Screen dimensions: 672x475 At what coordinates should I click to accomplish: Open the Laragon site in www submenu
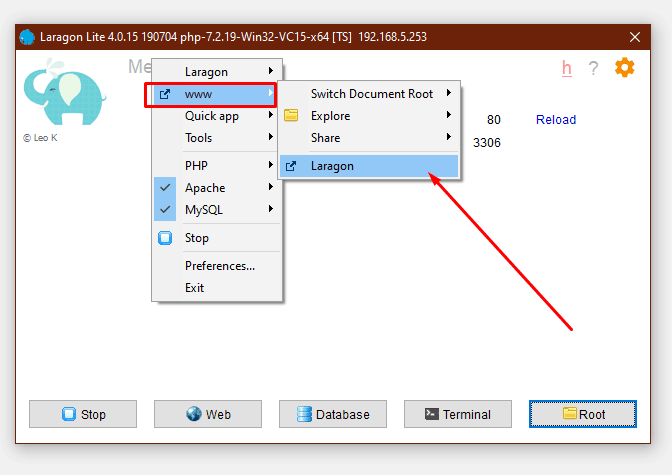(369, 166)
